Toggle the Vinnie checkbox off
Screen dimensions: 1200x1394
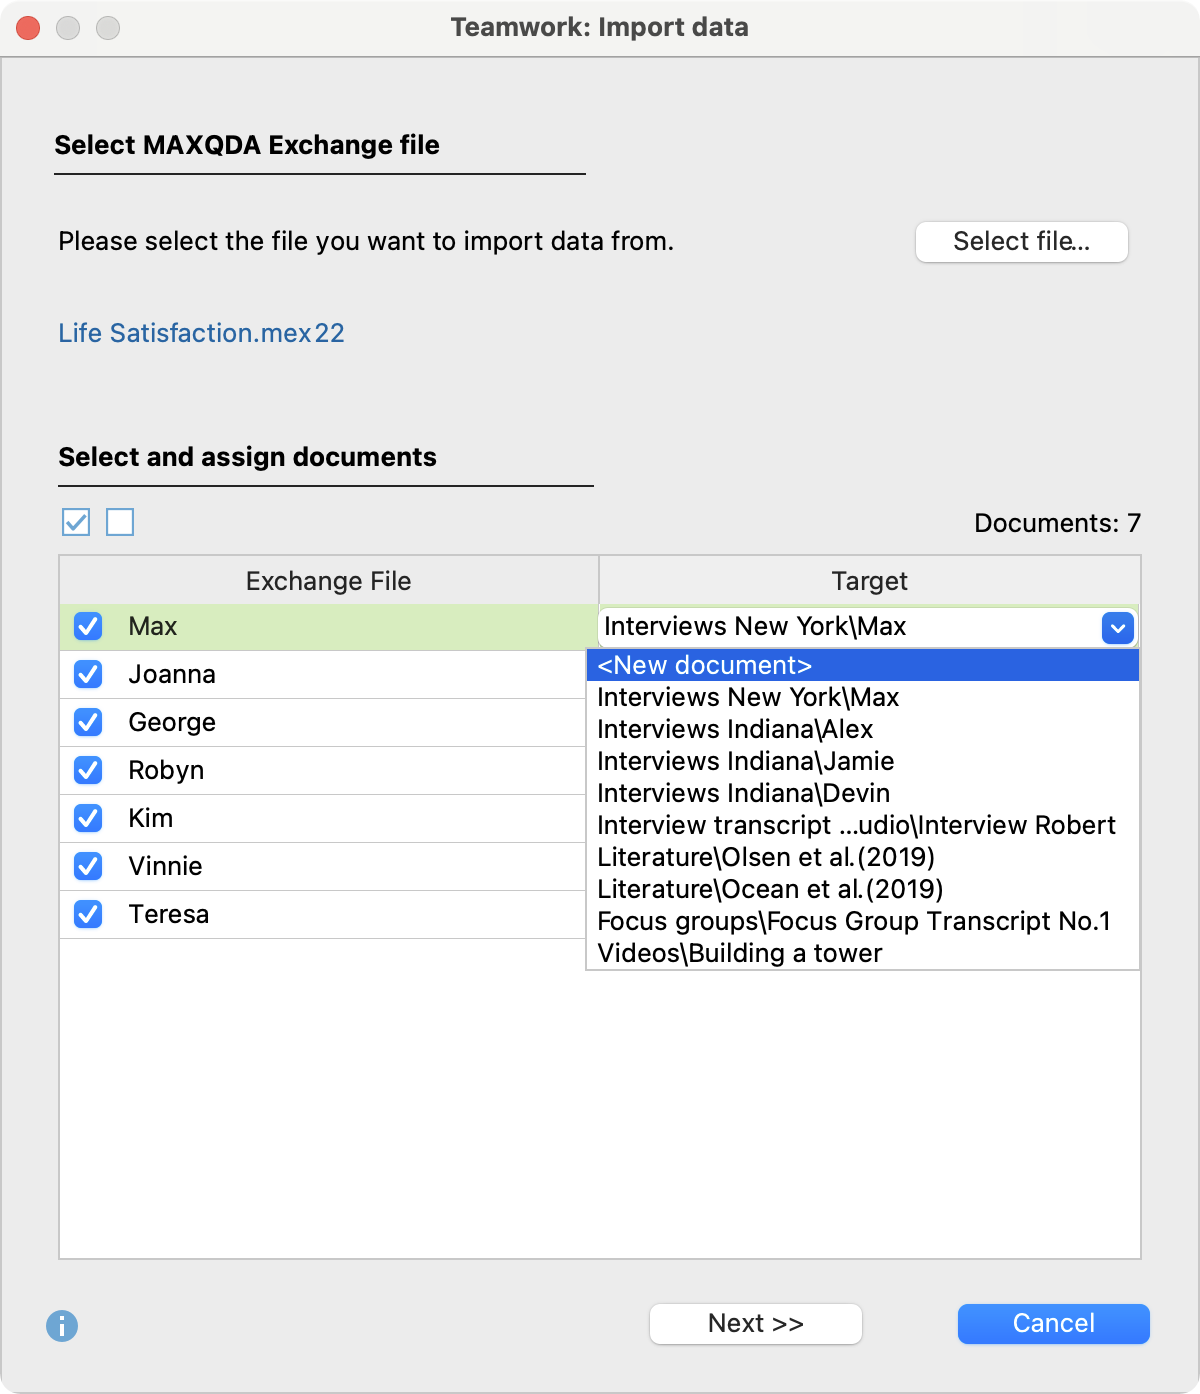[x=88, y=867]
